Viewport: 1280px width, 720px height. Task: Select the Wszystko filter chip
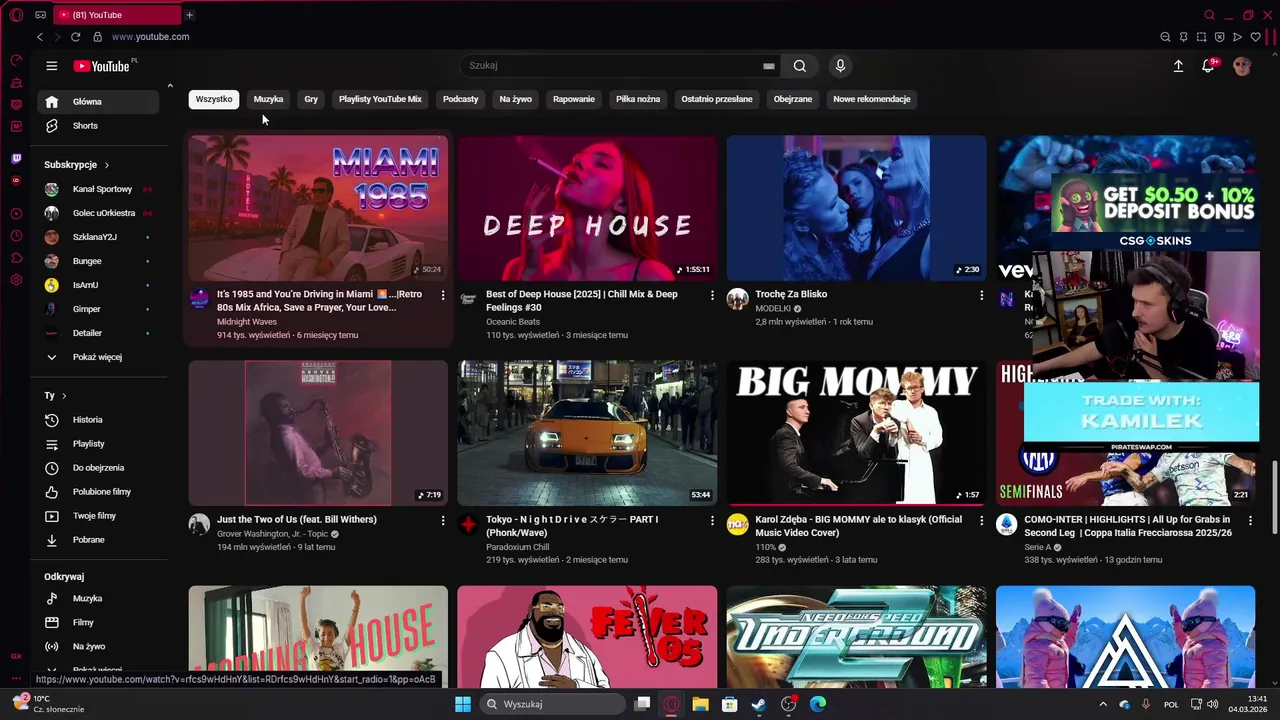pos(214,99)
